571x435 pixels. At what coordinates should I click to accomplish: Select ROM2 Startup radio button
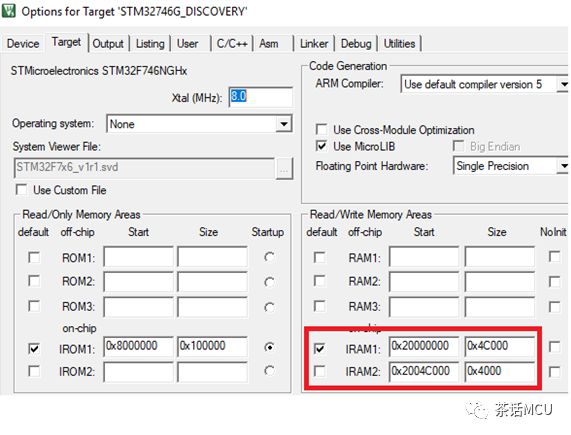coord(269,282)
